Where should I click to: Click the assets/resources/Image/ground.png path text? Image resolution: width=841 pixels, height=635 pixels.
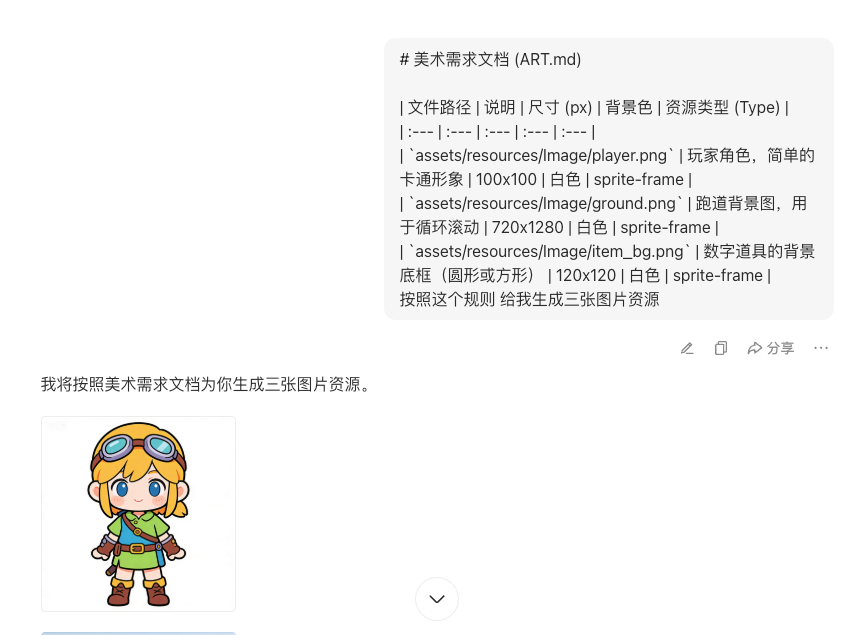545,204
